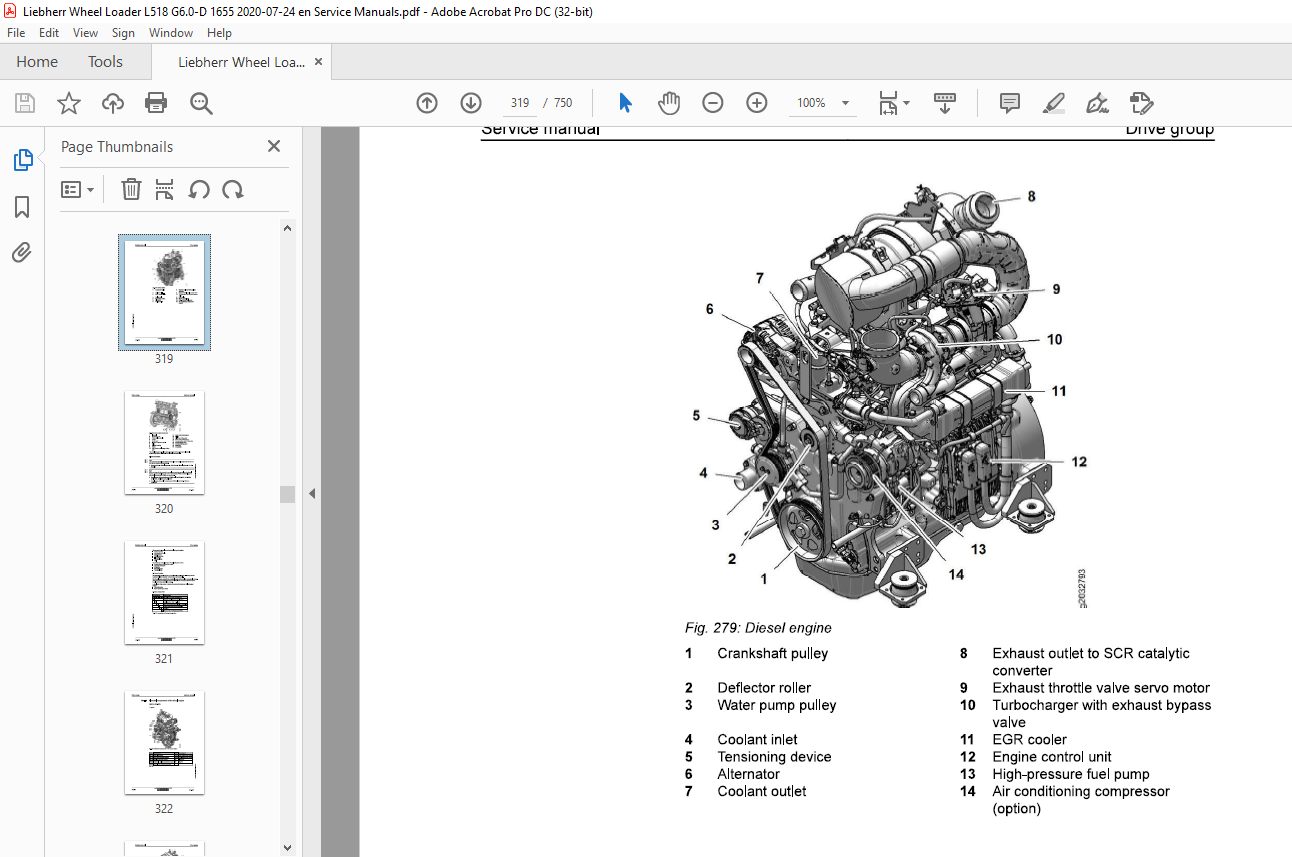Open the File menu
Viewport: 1292px width, 857px height.
pos(16,33)
